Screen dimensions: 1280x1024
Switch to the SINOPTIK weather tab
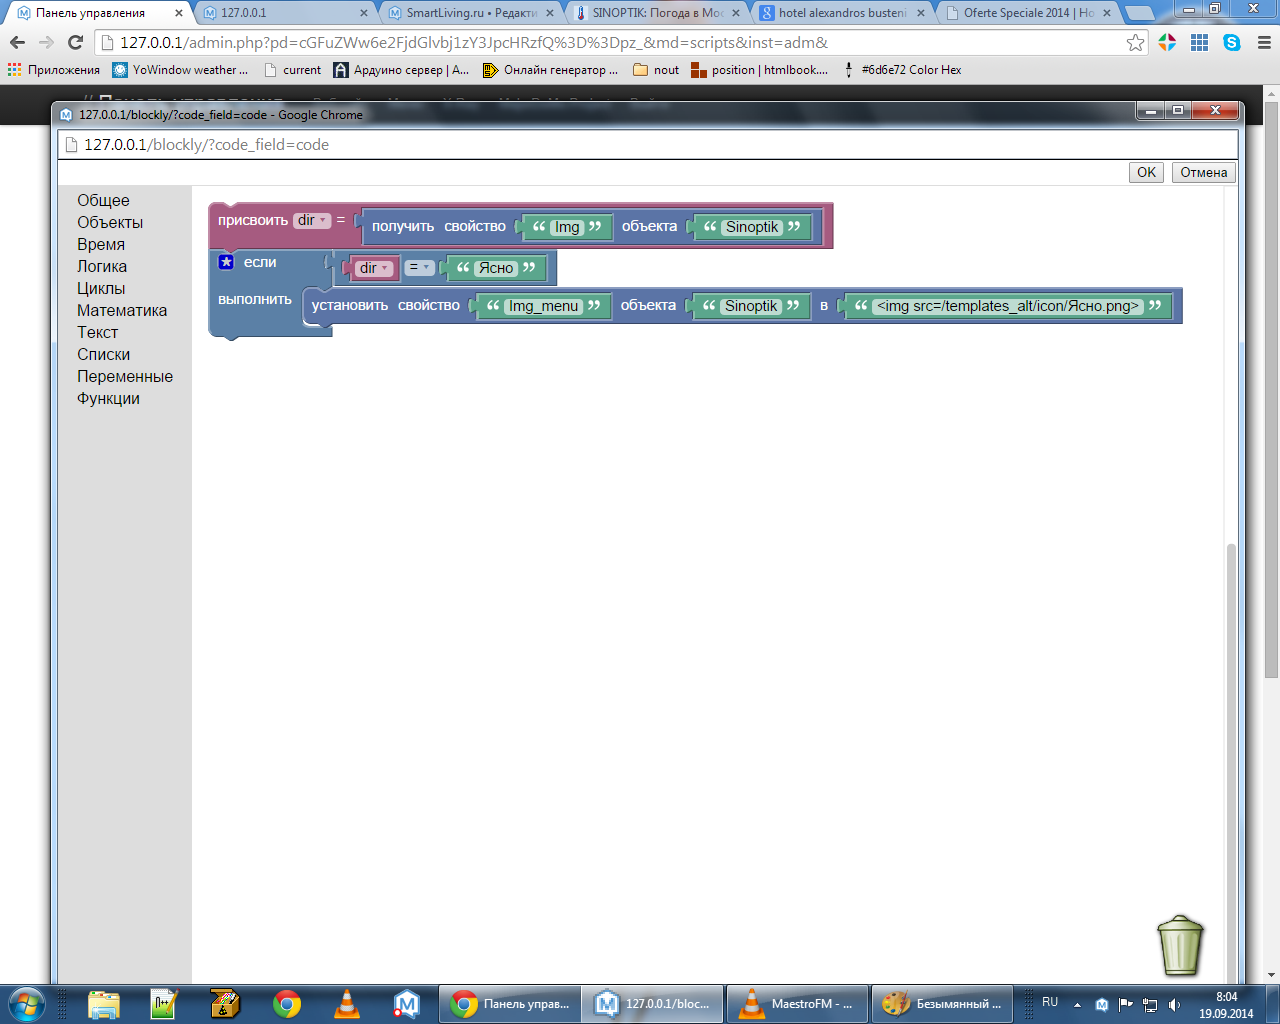pyautogui.click(x=658, y=13)
